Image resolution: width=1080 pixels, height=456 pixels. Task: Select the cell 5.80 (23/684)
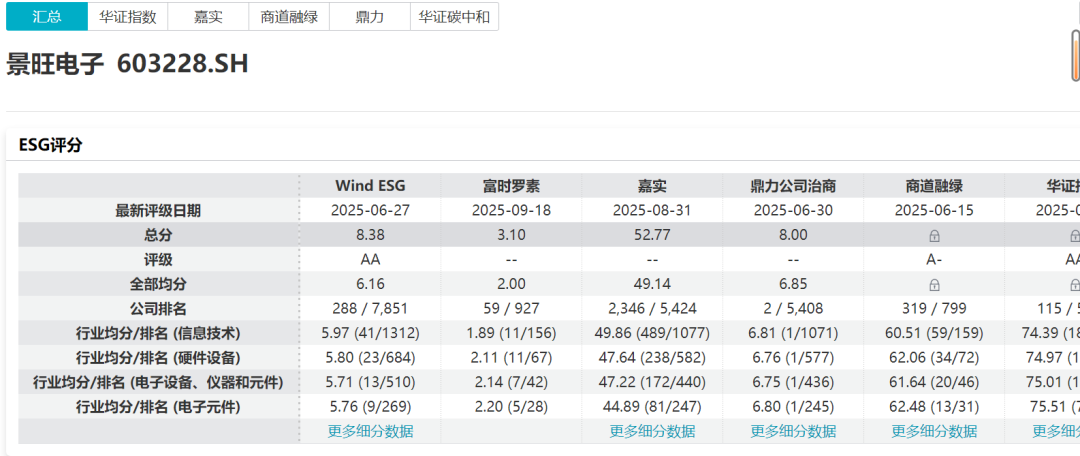[x=371, y=358]
